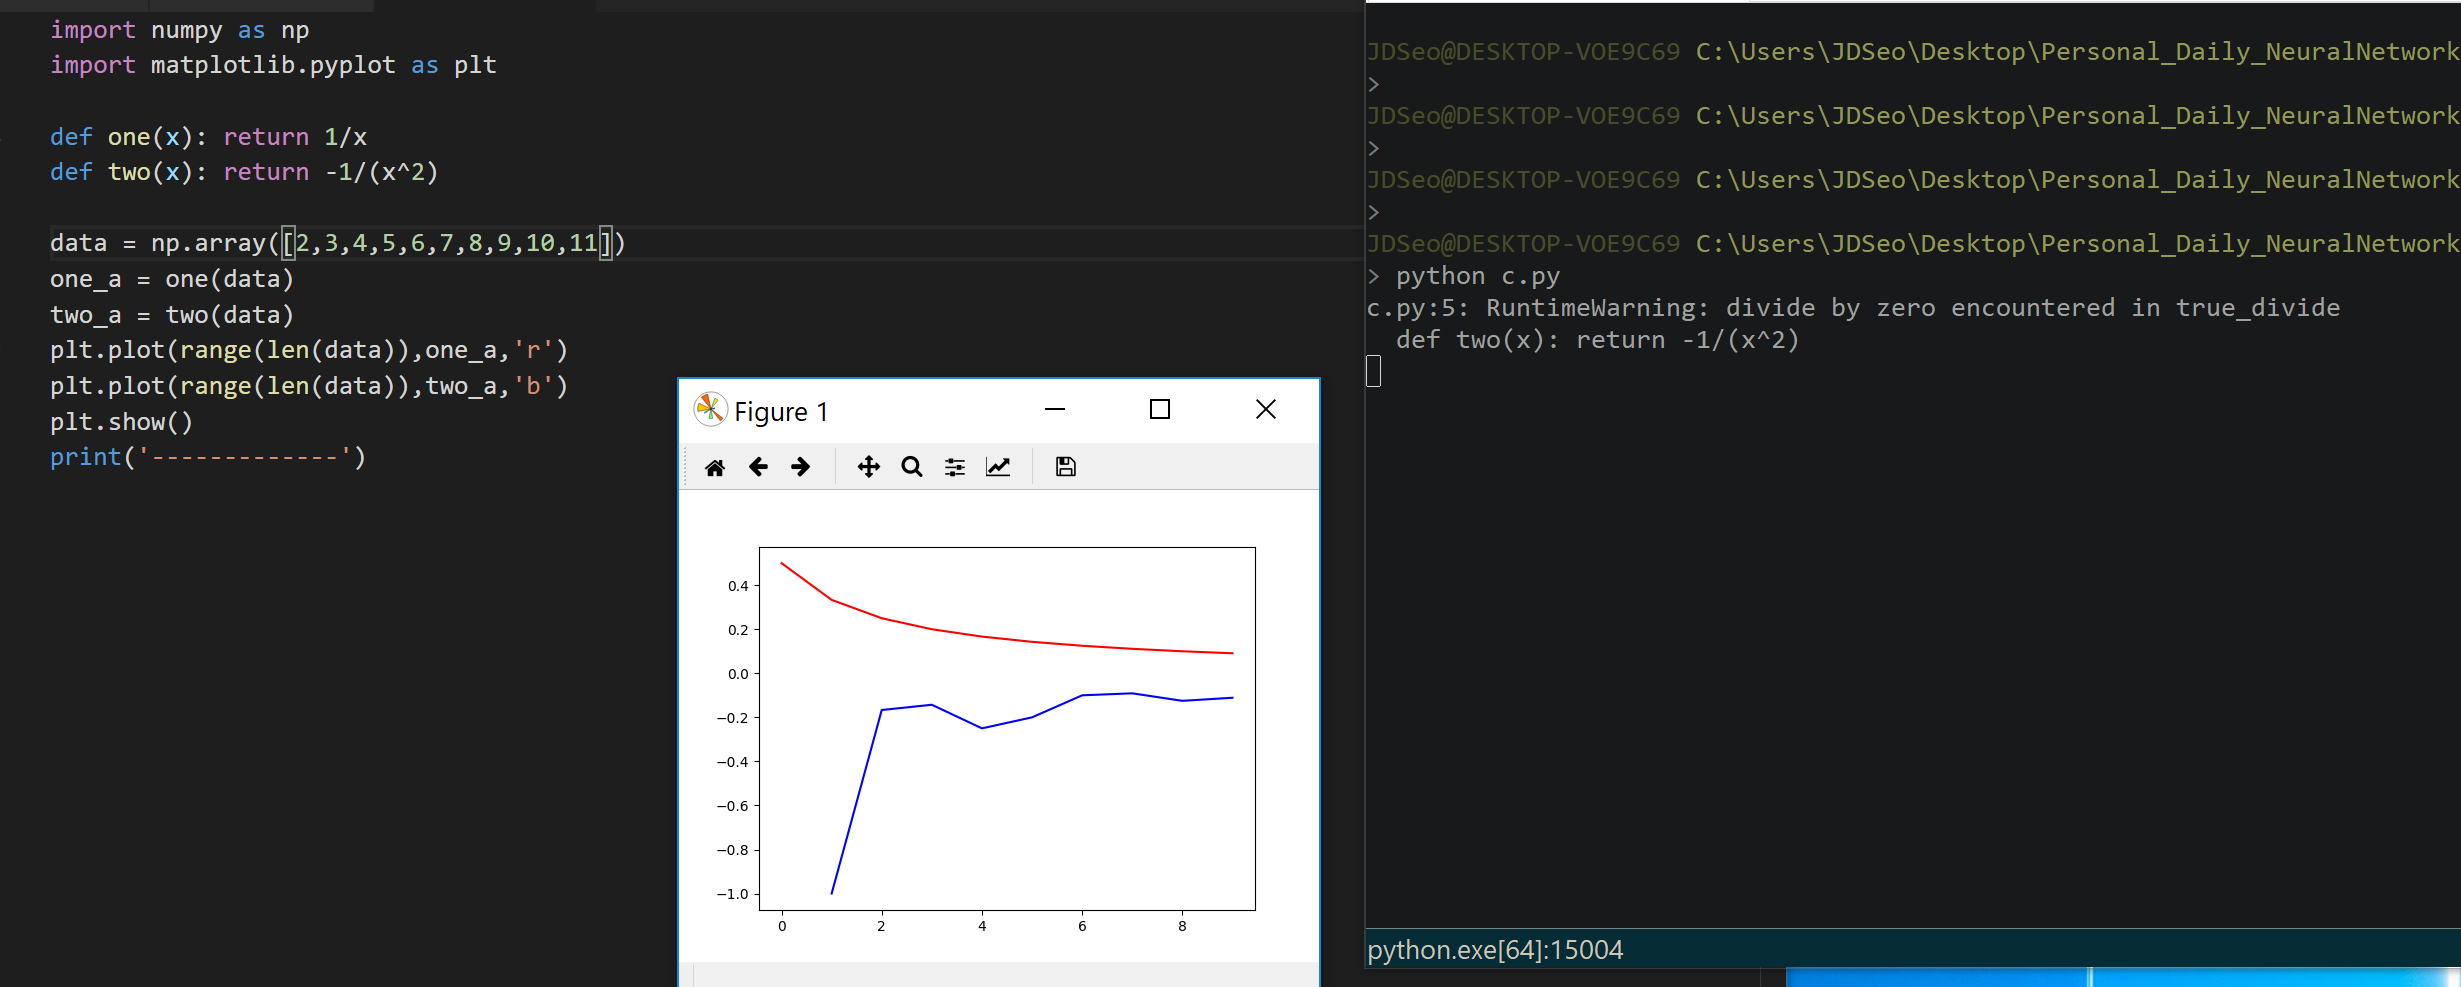
Task: Save the figure with floppy disk icon
Action: tap(1066, 467)
